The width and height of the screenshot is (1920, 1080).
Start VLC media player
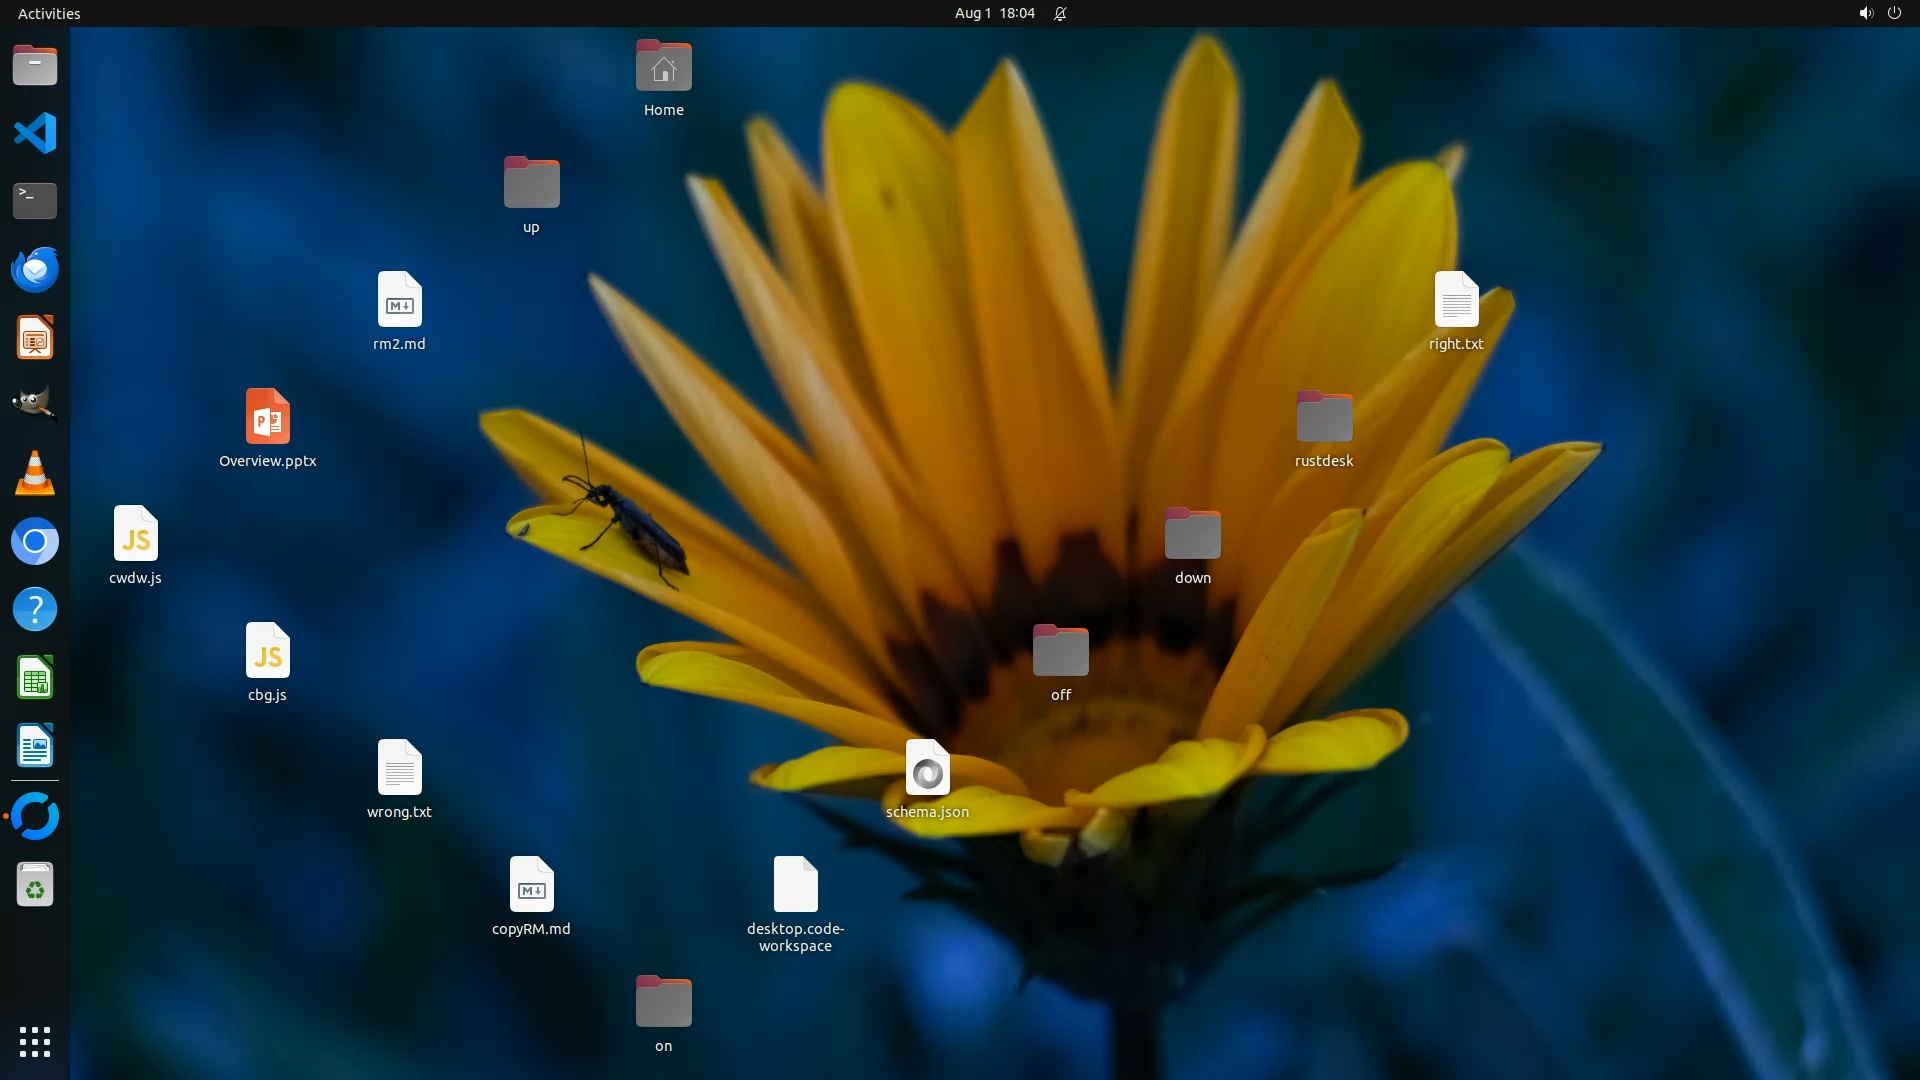[x=35, y=473]
